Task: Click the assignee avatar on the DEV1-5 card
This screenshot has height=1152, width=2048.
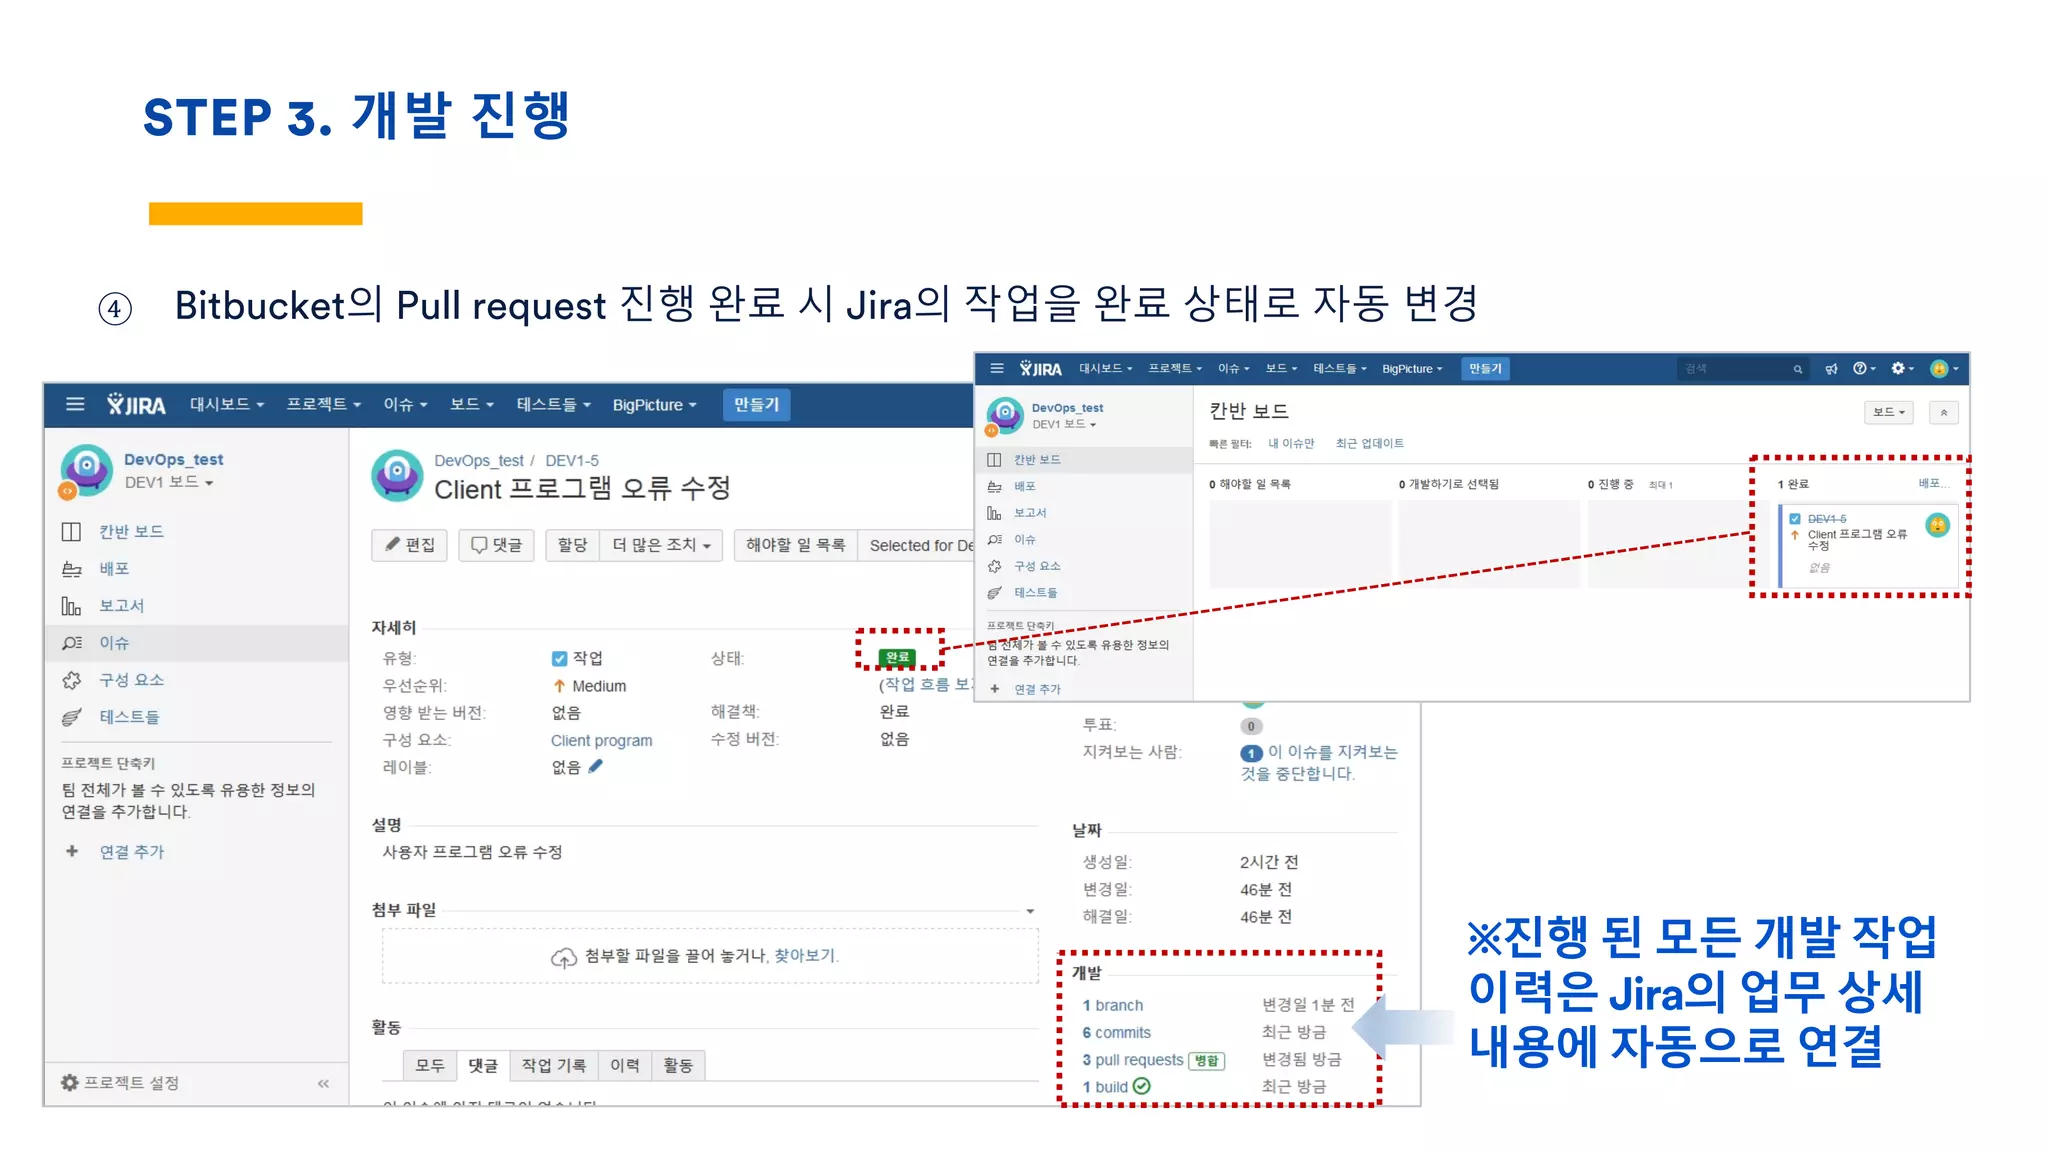Action: pos(1937,525)
